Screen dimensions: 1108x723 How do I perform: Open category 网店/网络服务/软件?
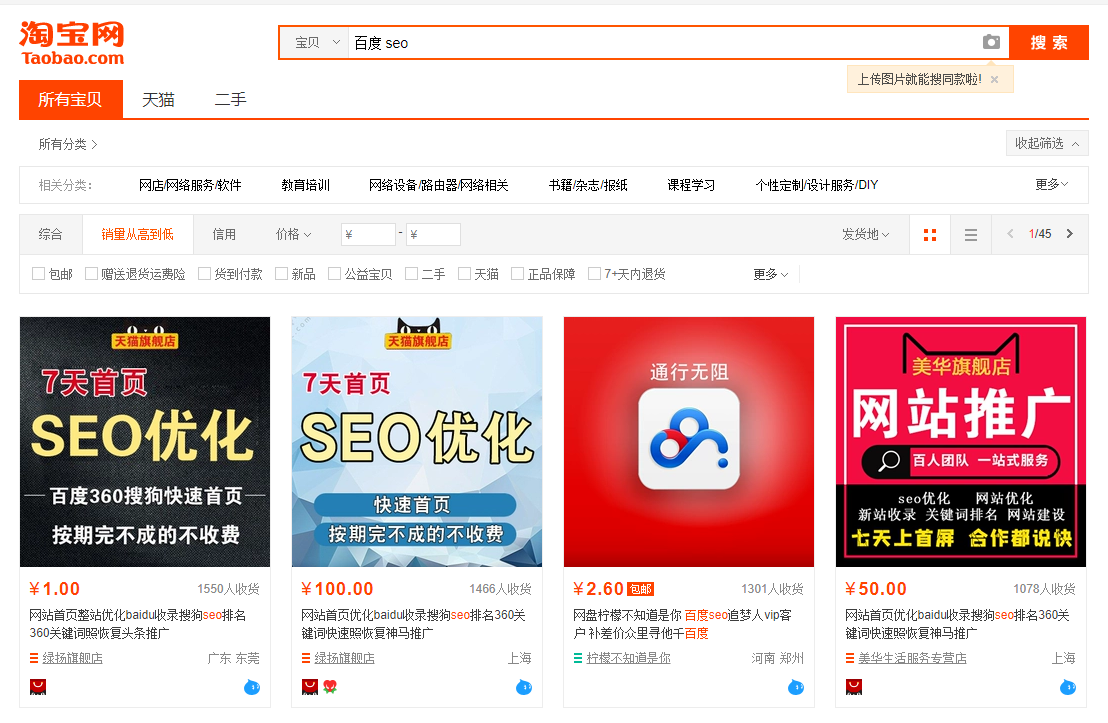click(x=190, y=185)
